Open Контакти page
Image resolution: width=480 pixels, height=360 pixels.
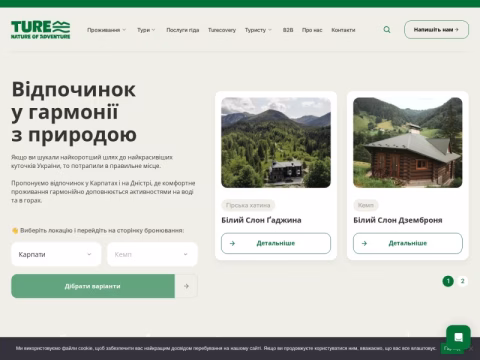click(x=343, y=30)
